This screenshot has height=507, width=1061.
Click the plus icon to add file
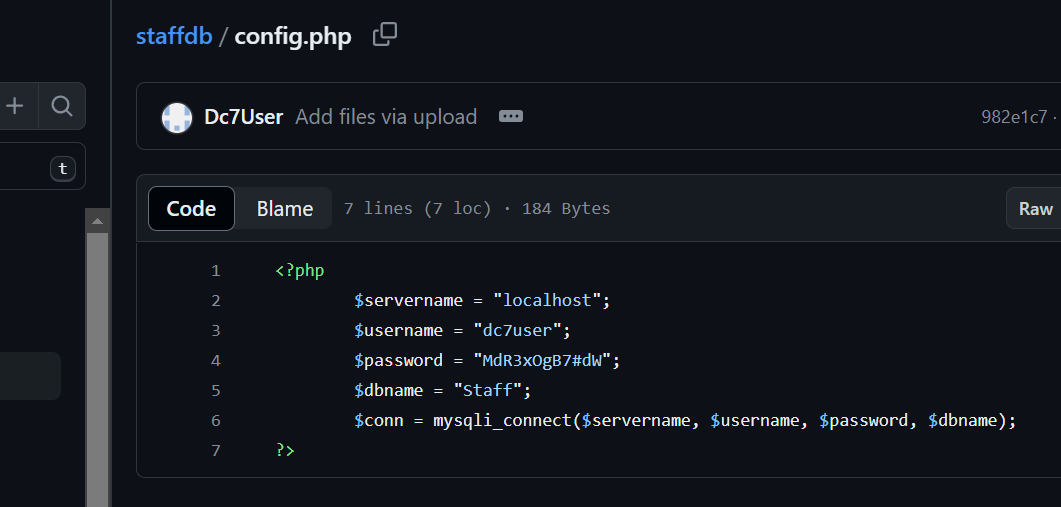click(15, 106)
